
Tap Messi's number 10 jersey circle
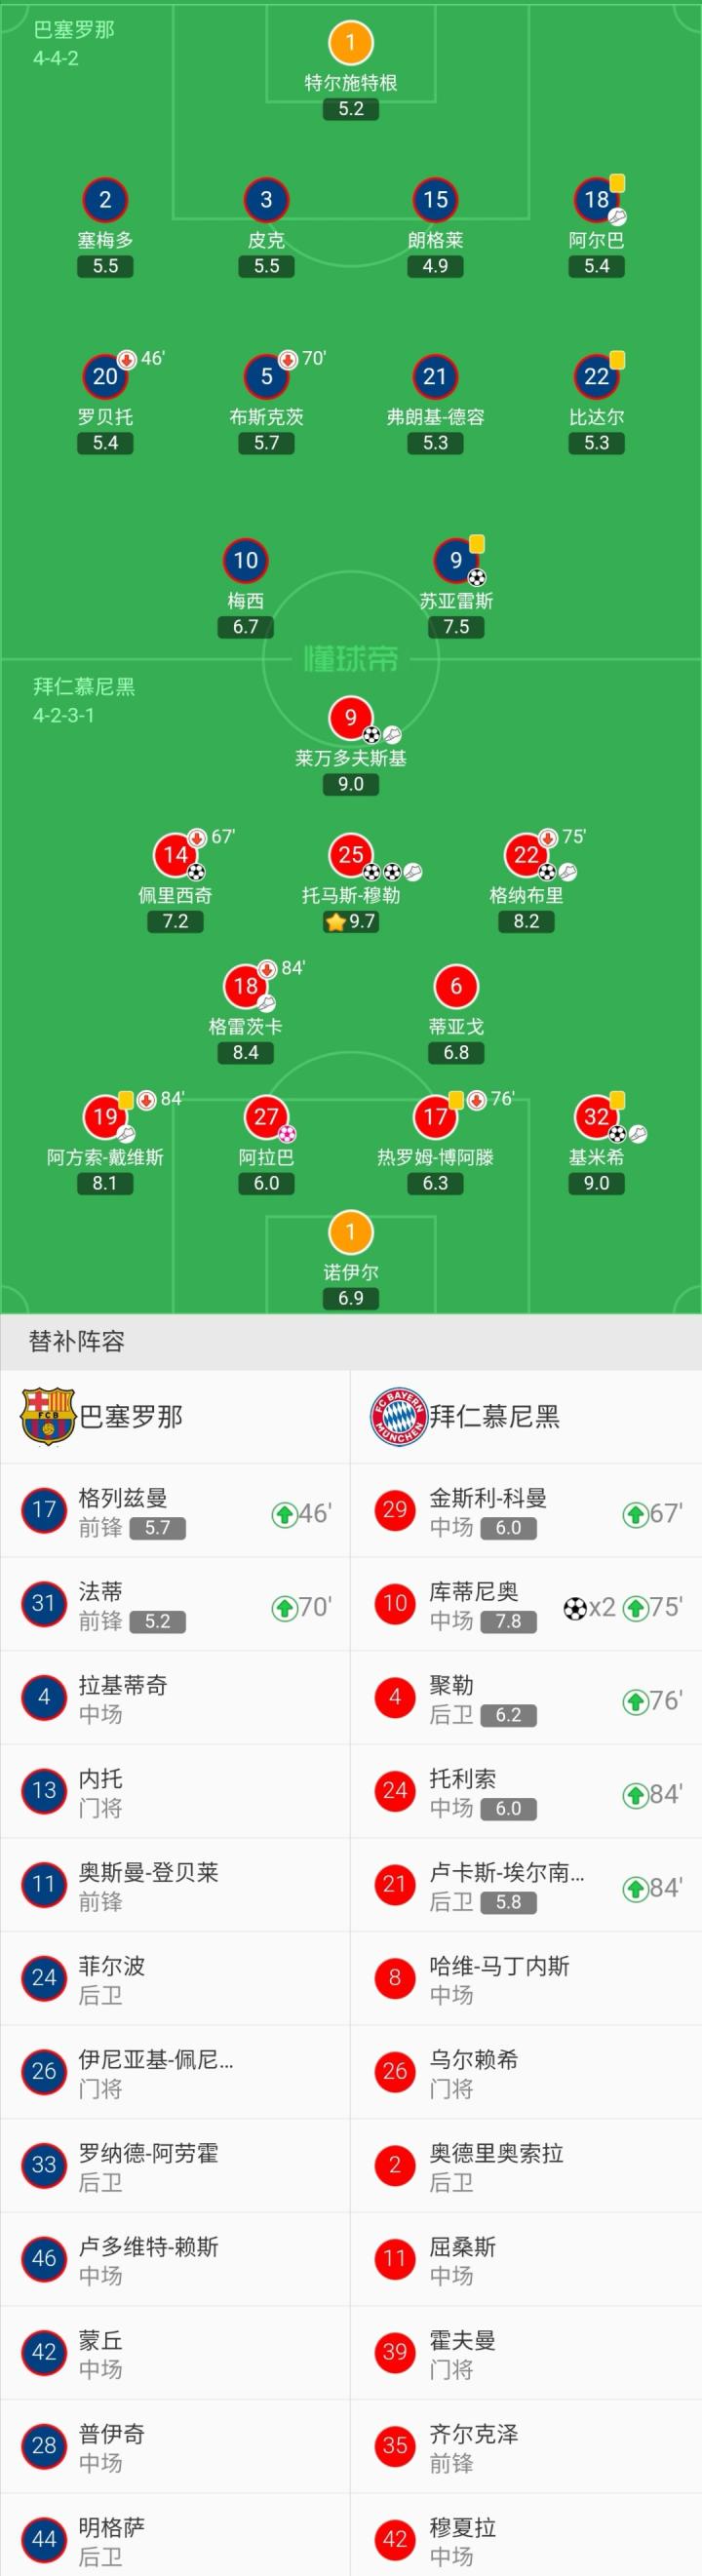pyautogui.click(x=246, y=561)
